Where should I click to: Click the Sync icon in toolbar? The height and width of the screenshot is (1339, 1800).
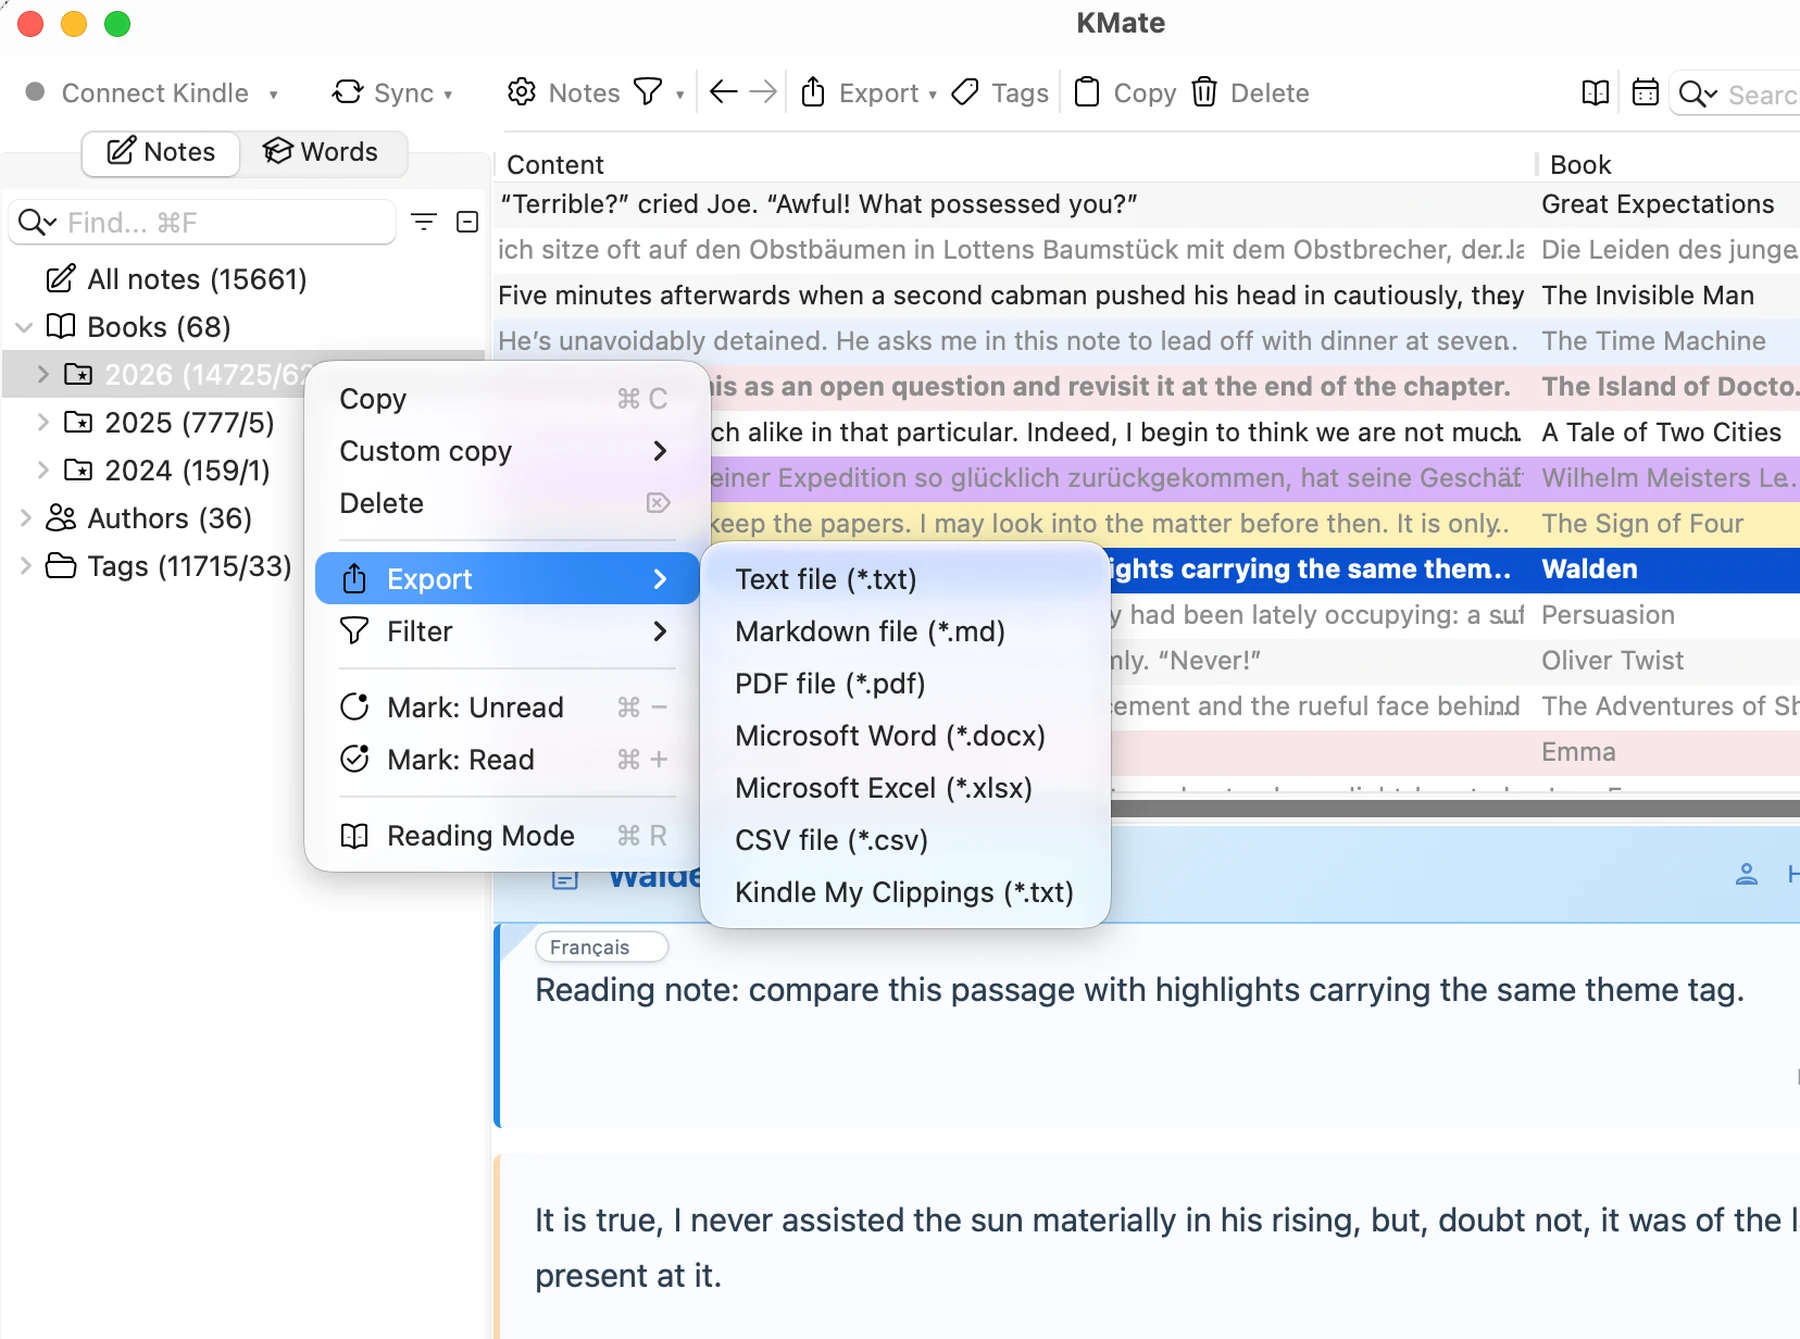[x=347, y=93]
